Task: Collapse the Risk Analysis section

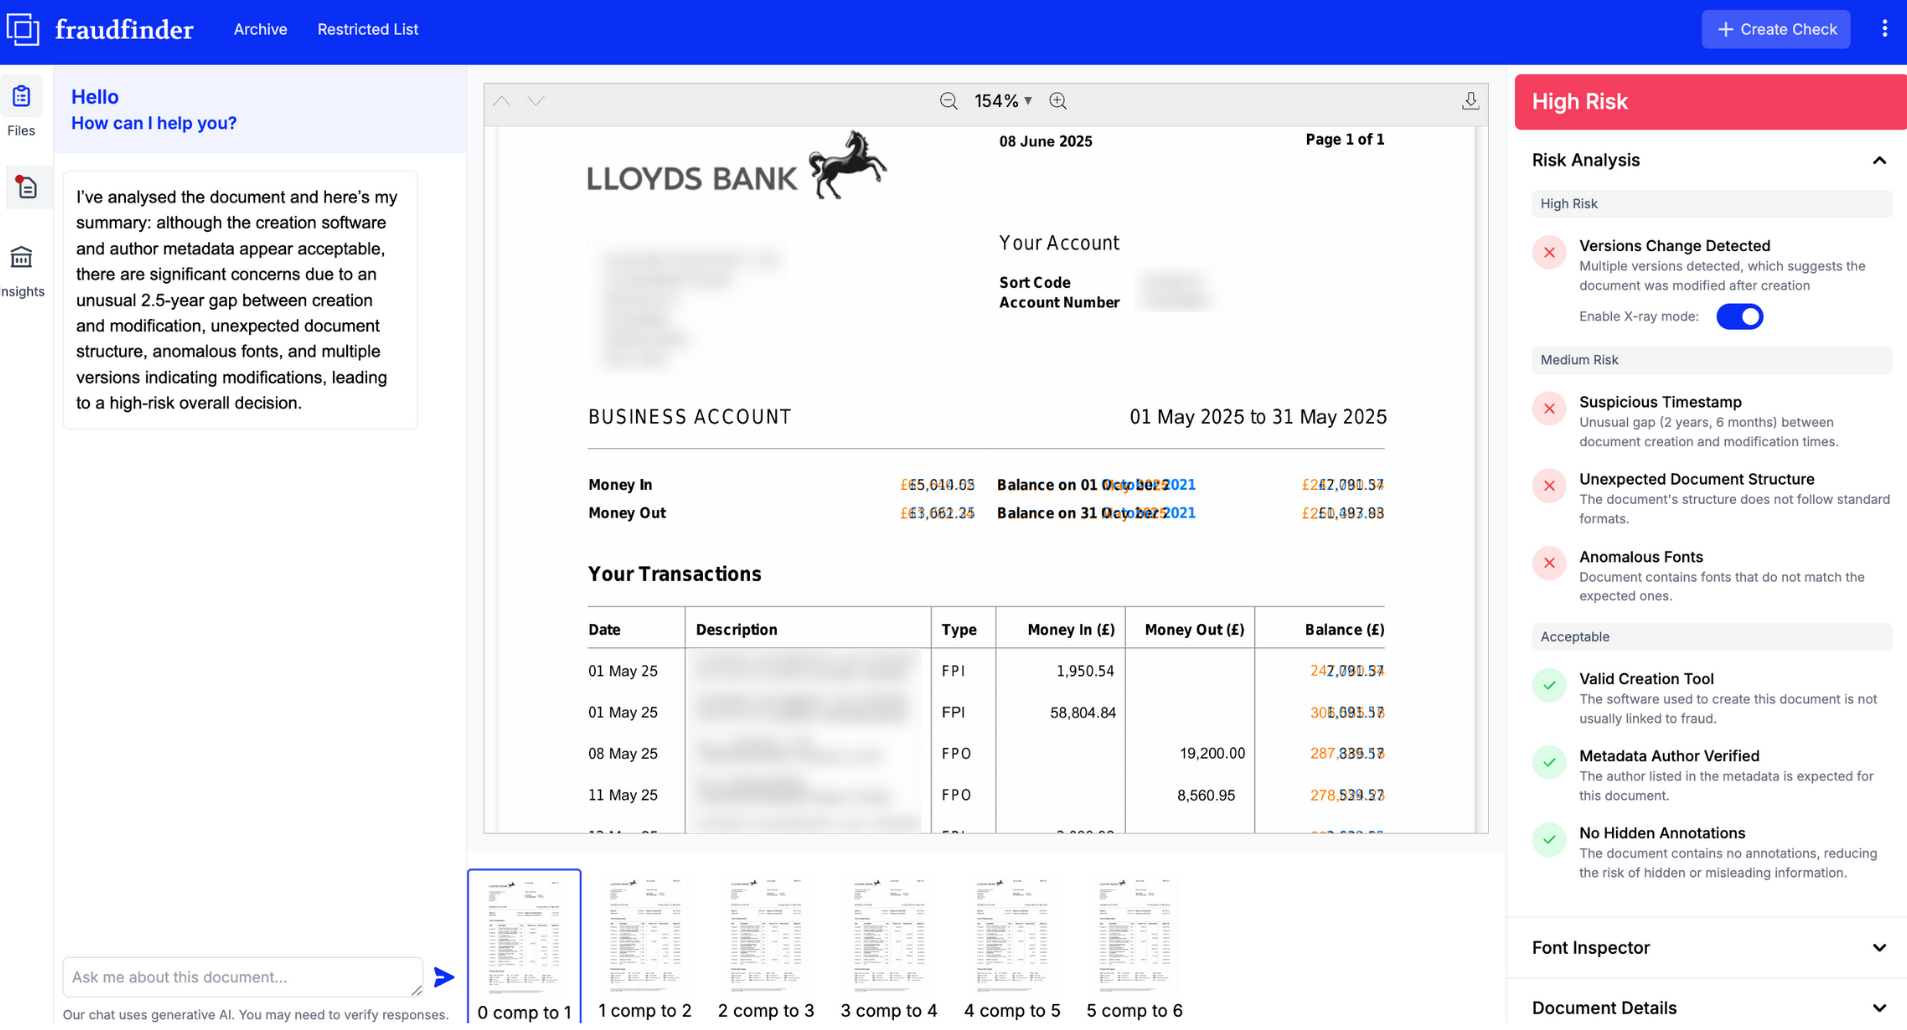Action: click(1879, 160)
